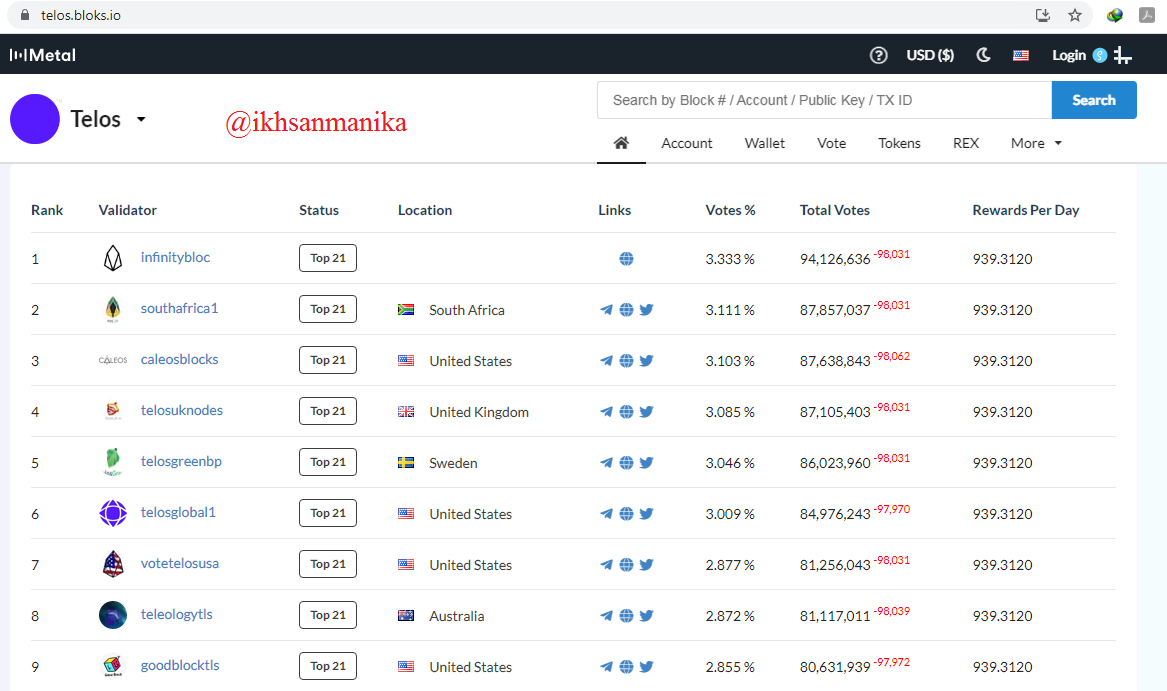The height and width of the screenshot is (691, 1167).
Task: Open the votetelosusa validator link
Action: 179,563
